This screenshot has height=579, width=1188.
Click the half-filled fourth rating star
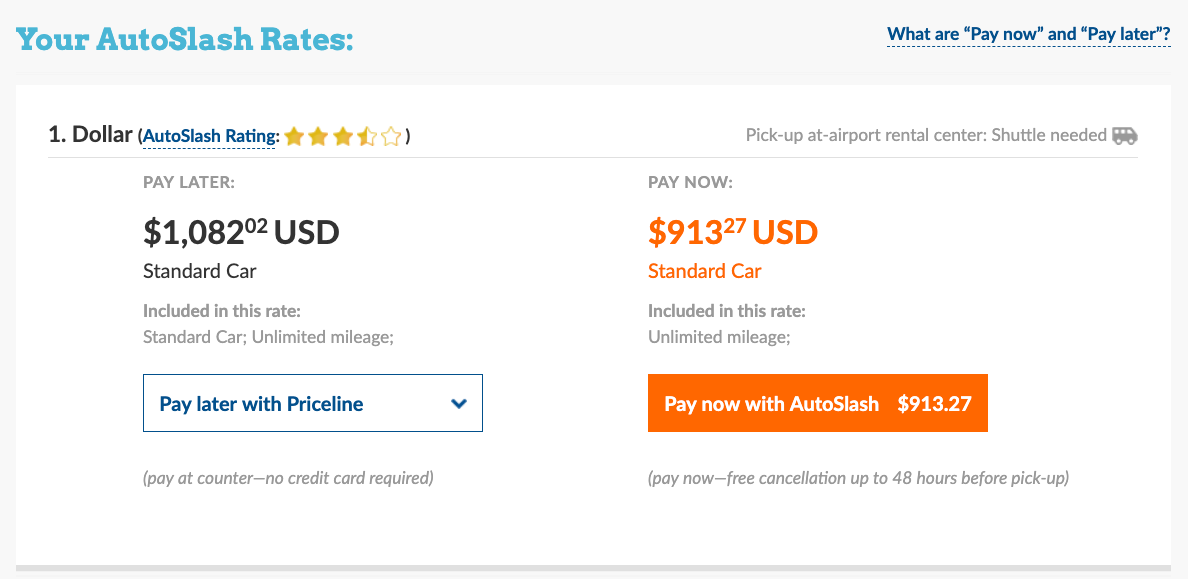tap(367, 136)
